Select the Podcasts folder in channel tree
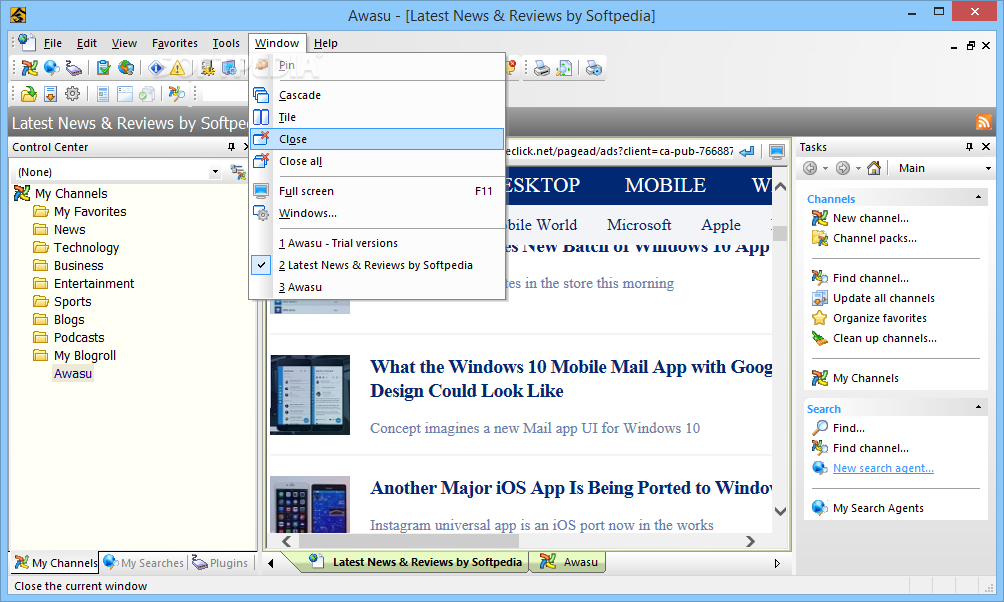The width and height of the screenshot is (1004, 602). [79, 338]
